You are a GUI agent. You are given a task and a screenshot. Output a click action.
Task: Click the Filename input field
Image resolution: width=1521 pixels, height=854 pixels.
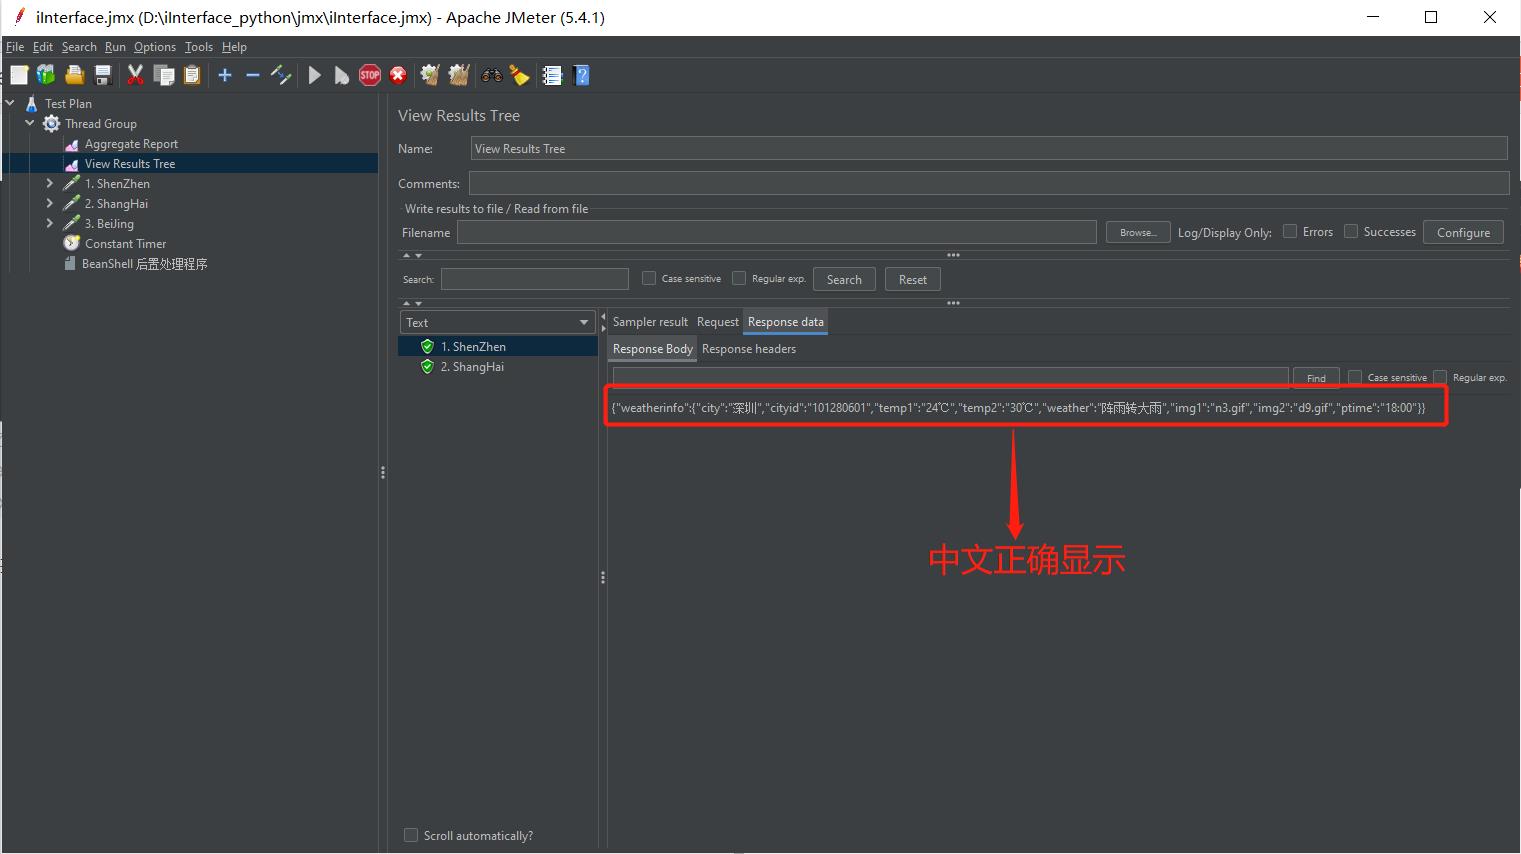[777, 232]
